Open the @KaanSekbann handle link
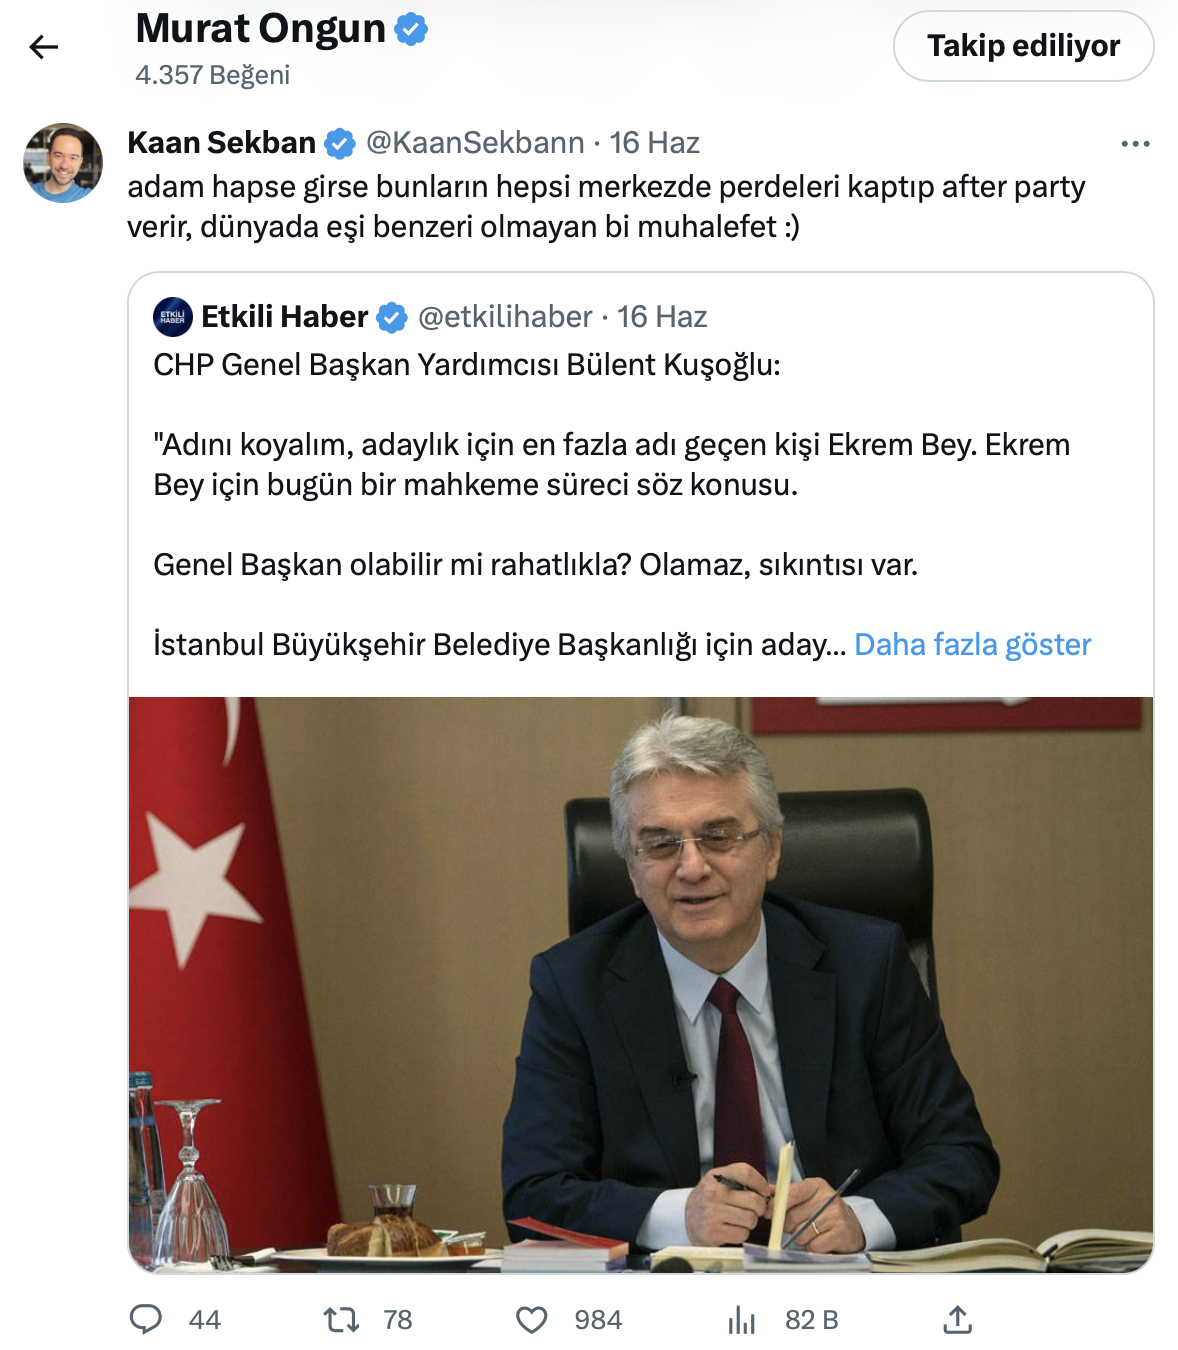The width and height of the screenshot is (1178, 1350). (475, 143)
